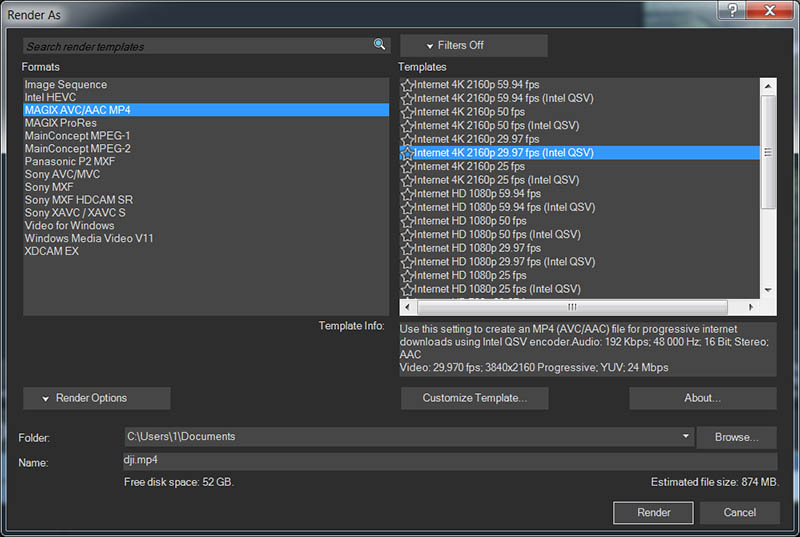Choose Video for Windows format
This screenshot has width=800, height=537.
coord(206,225)
